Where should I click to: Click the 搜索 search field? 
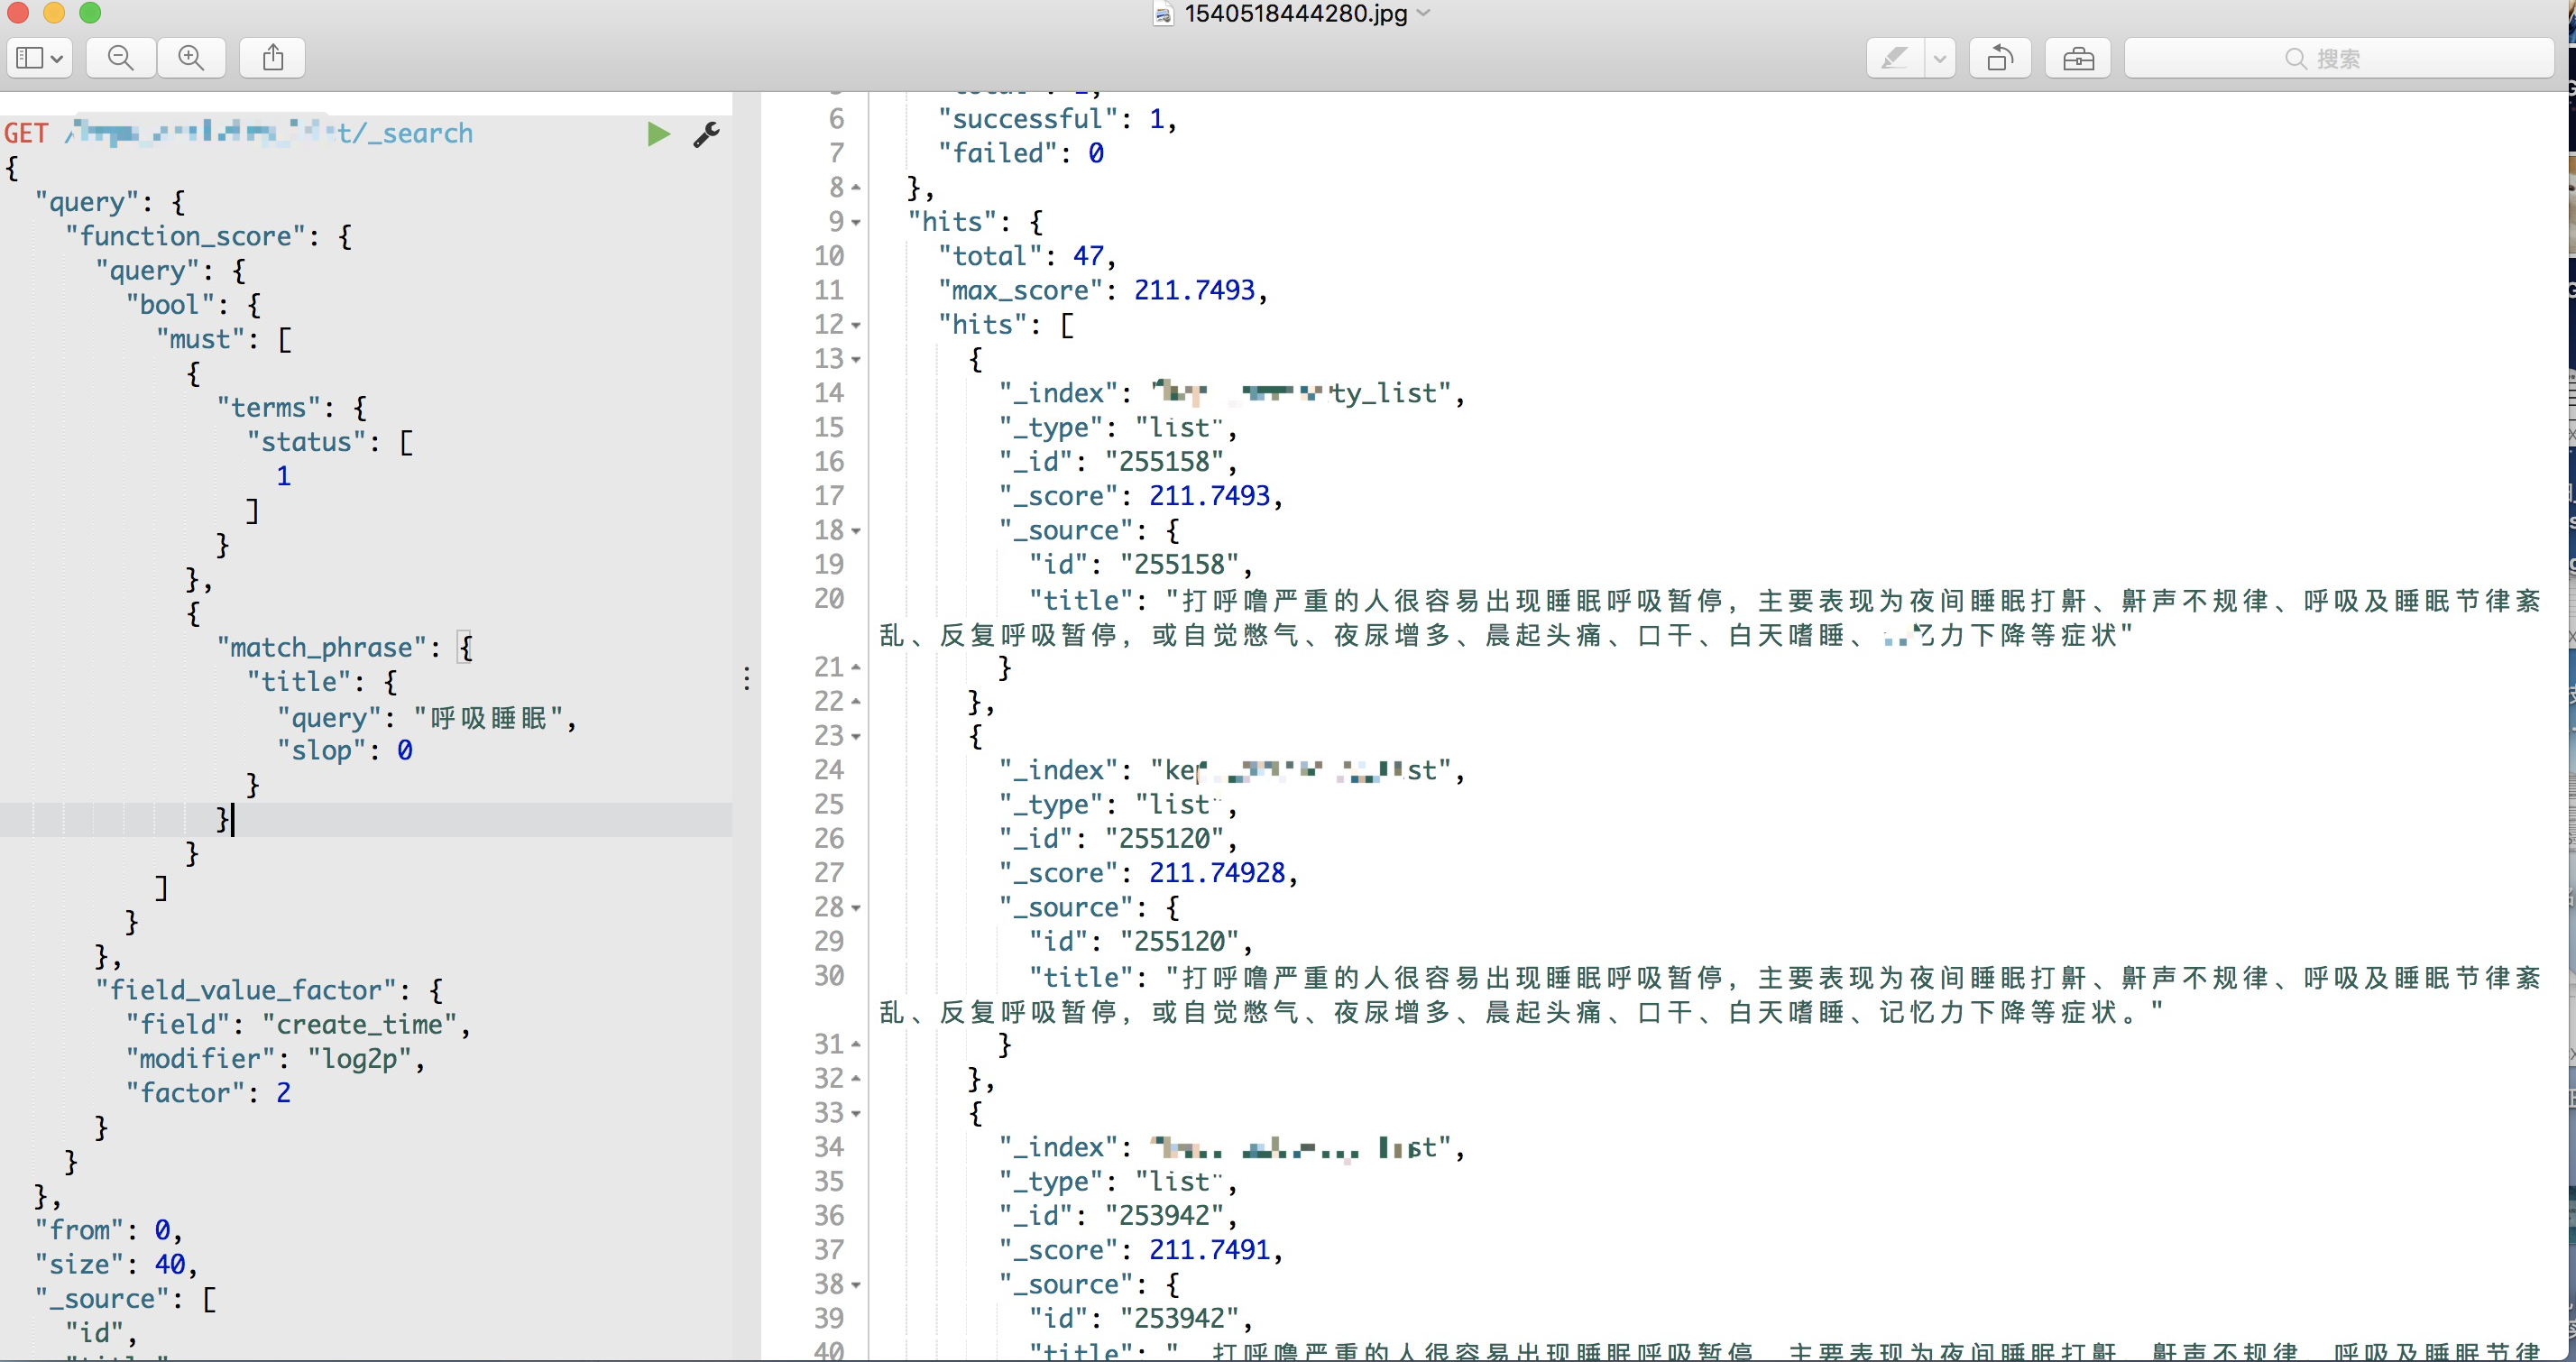pyautogui.click(x=2338, y=58)
